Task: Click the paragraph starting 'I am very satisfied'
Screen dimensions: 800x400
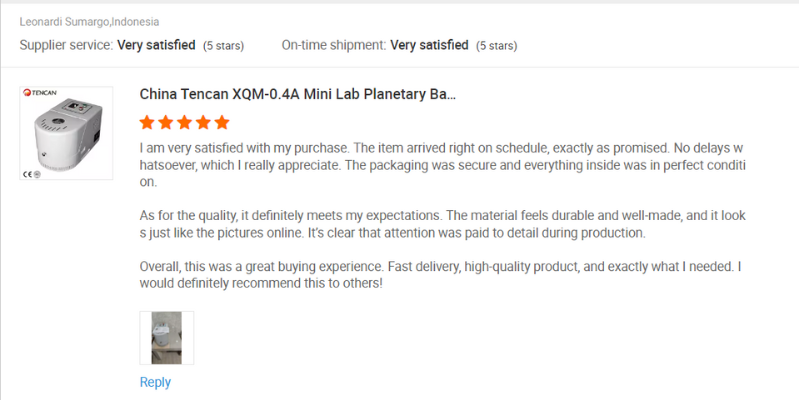Action: click(x=440, y=165)
